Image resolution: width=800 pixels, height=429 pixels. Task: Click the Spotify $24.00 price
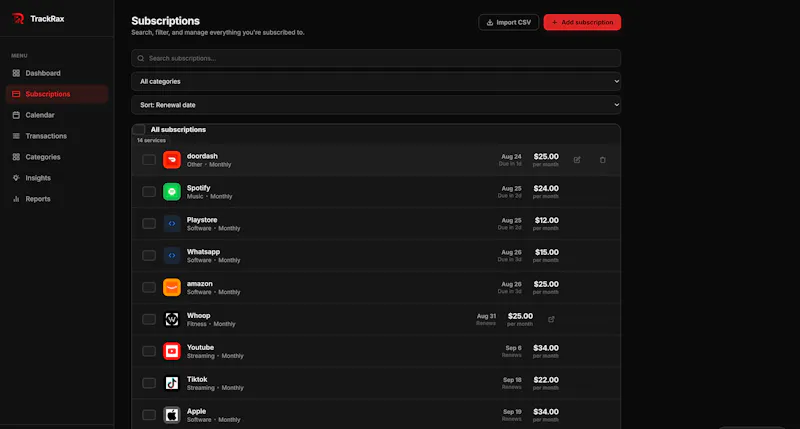click(546, 188)
